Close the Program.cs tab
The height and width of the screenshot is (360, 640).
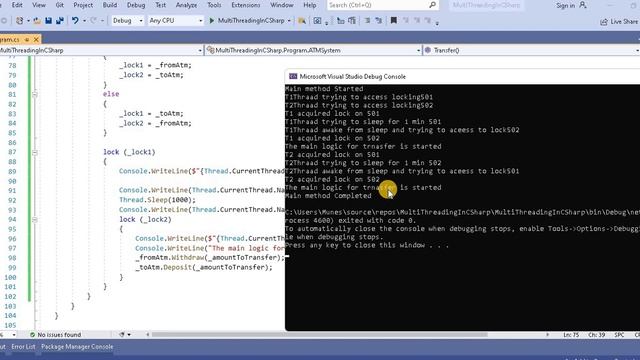tap(36, 39)
